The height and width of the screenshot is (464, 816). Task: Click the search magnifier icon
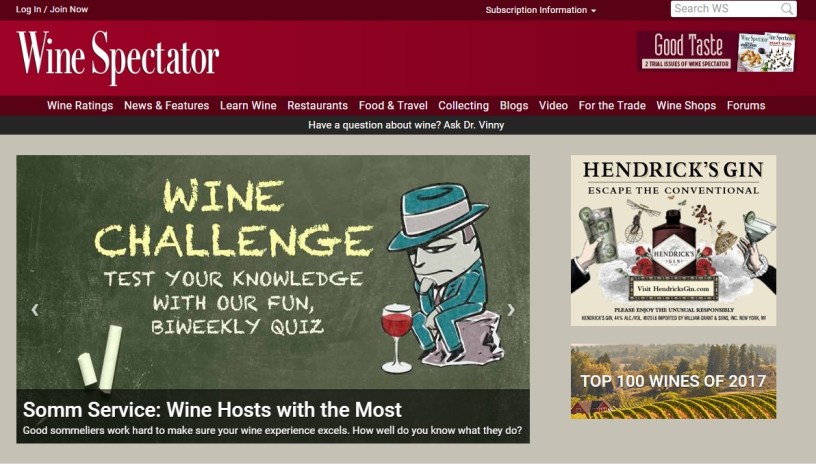click(787, 9)
